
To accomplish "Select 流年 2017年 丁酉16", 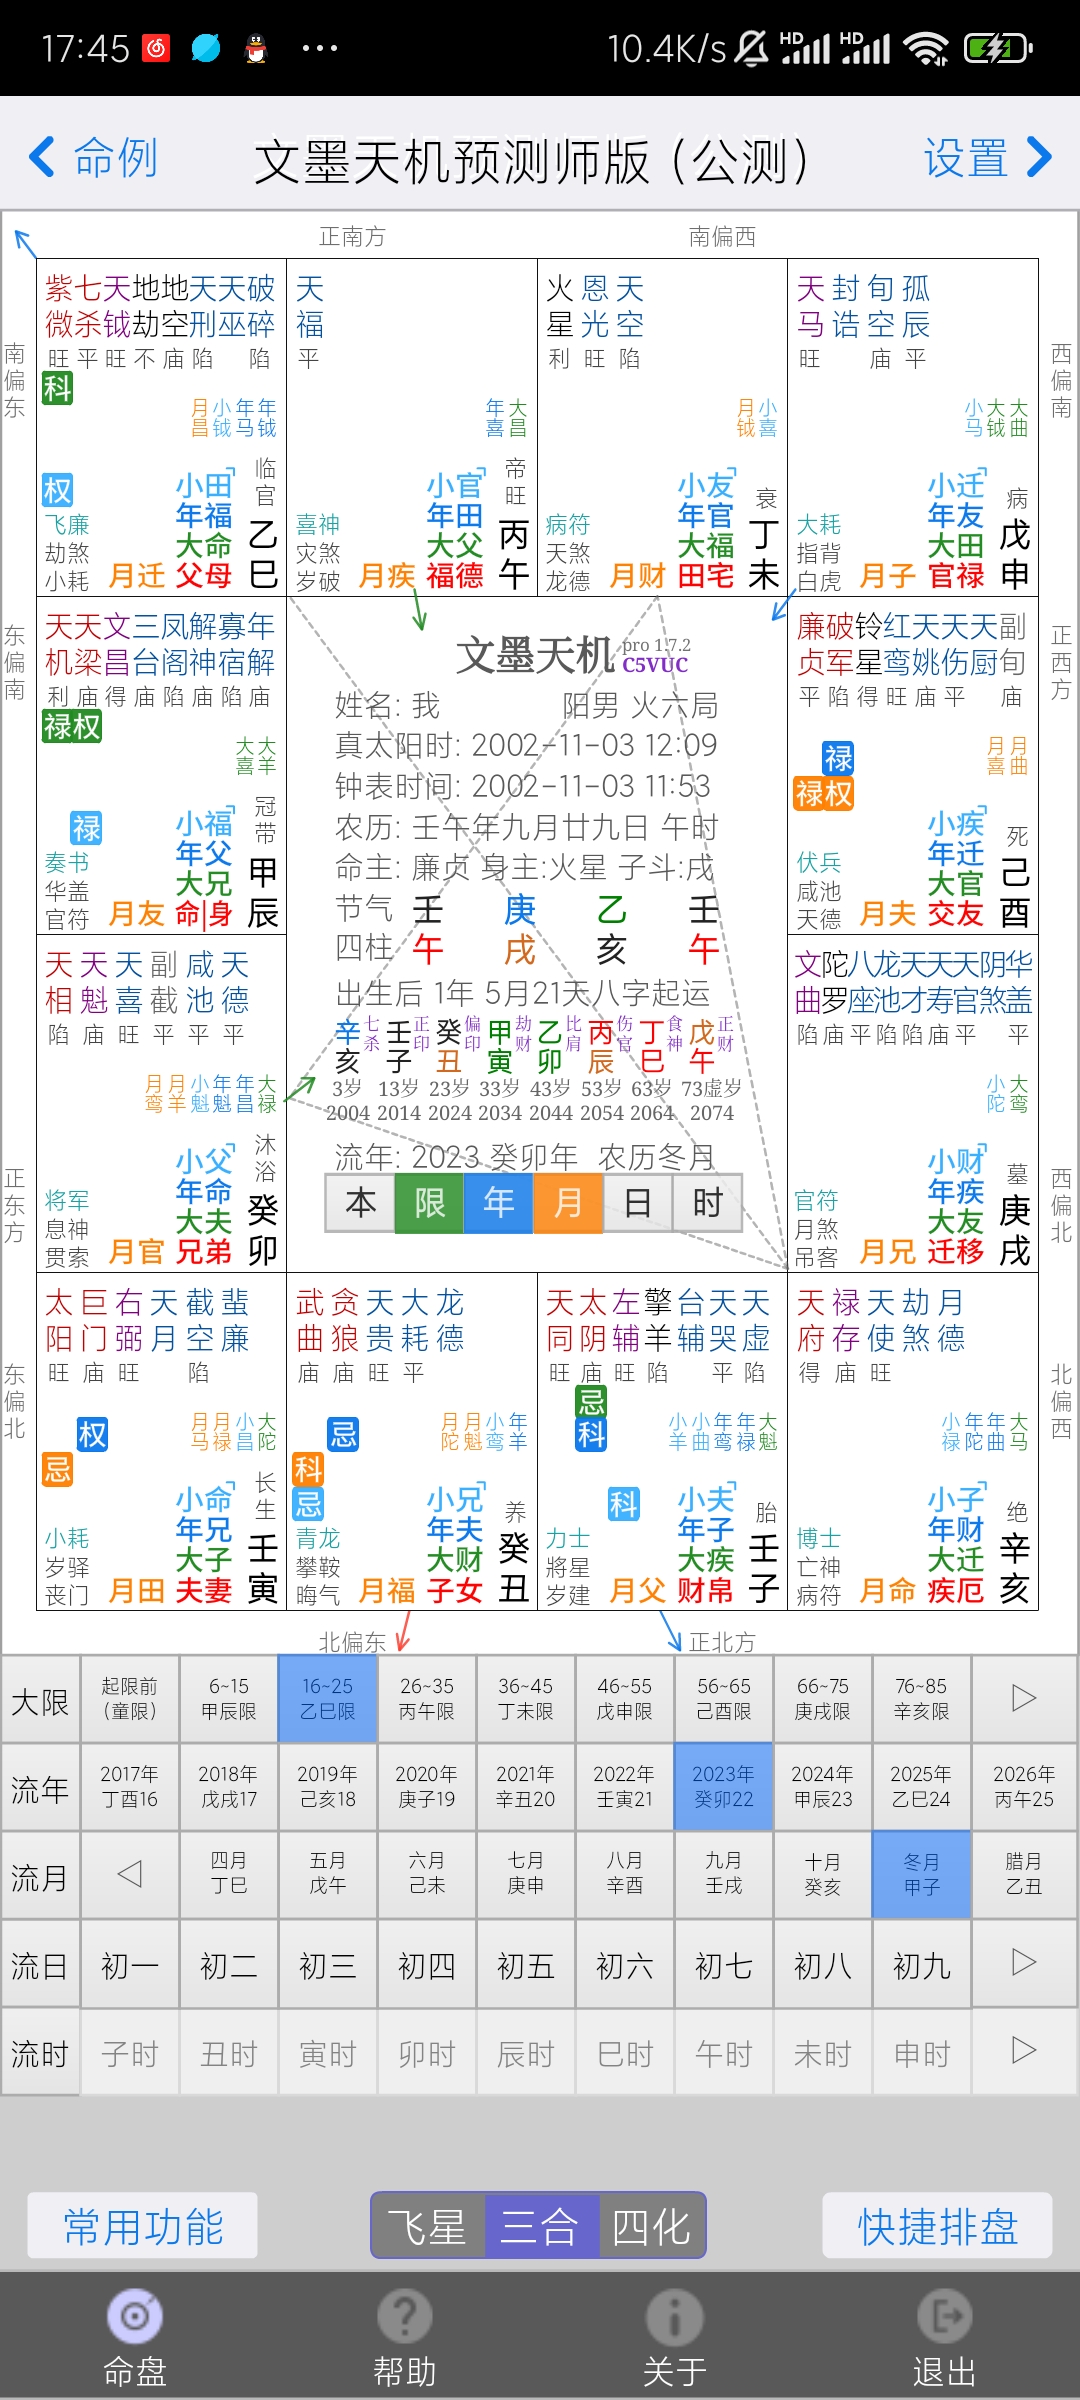I will [129, 1787].
